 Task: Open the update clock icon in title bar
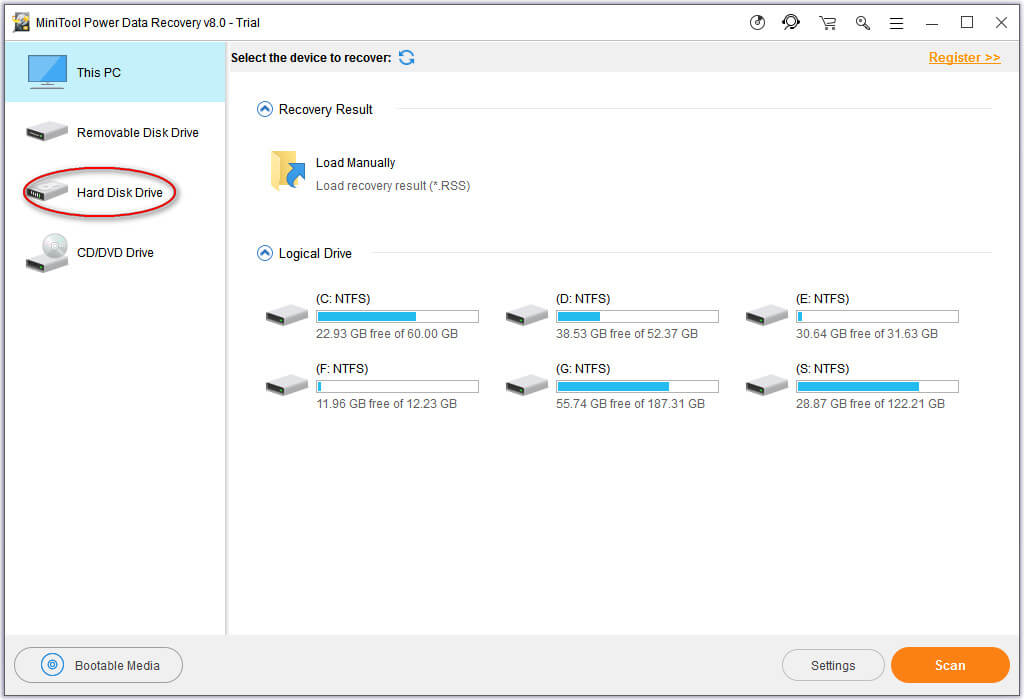coord(757,23)
